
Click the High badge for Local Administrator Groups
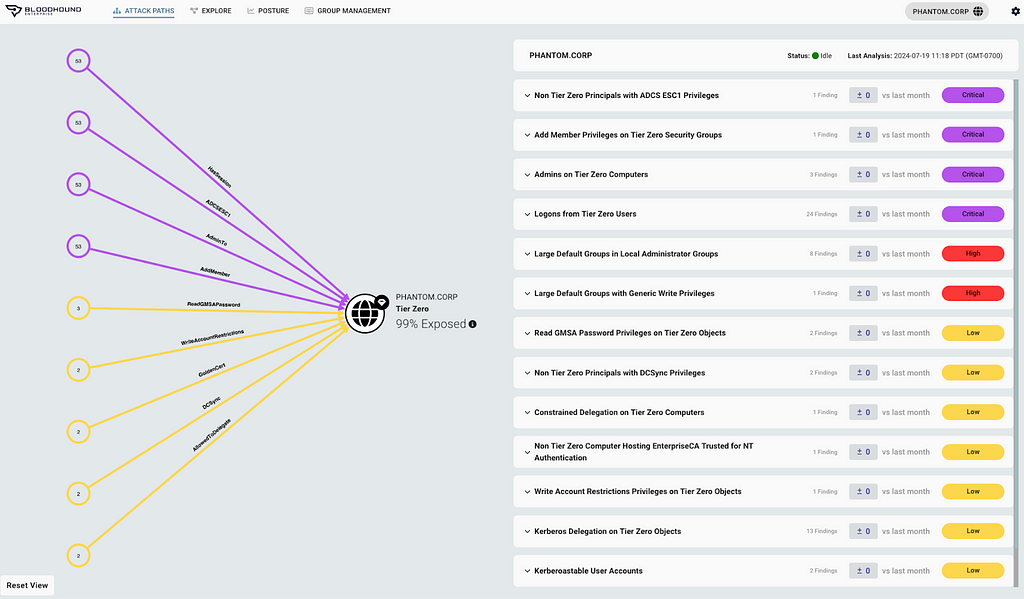pyautogui.click(x=972, y=253)
